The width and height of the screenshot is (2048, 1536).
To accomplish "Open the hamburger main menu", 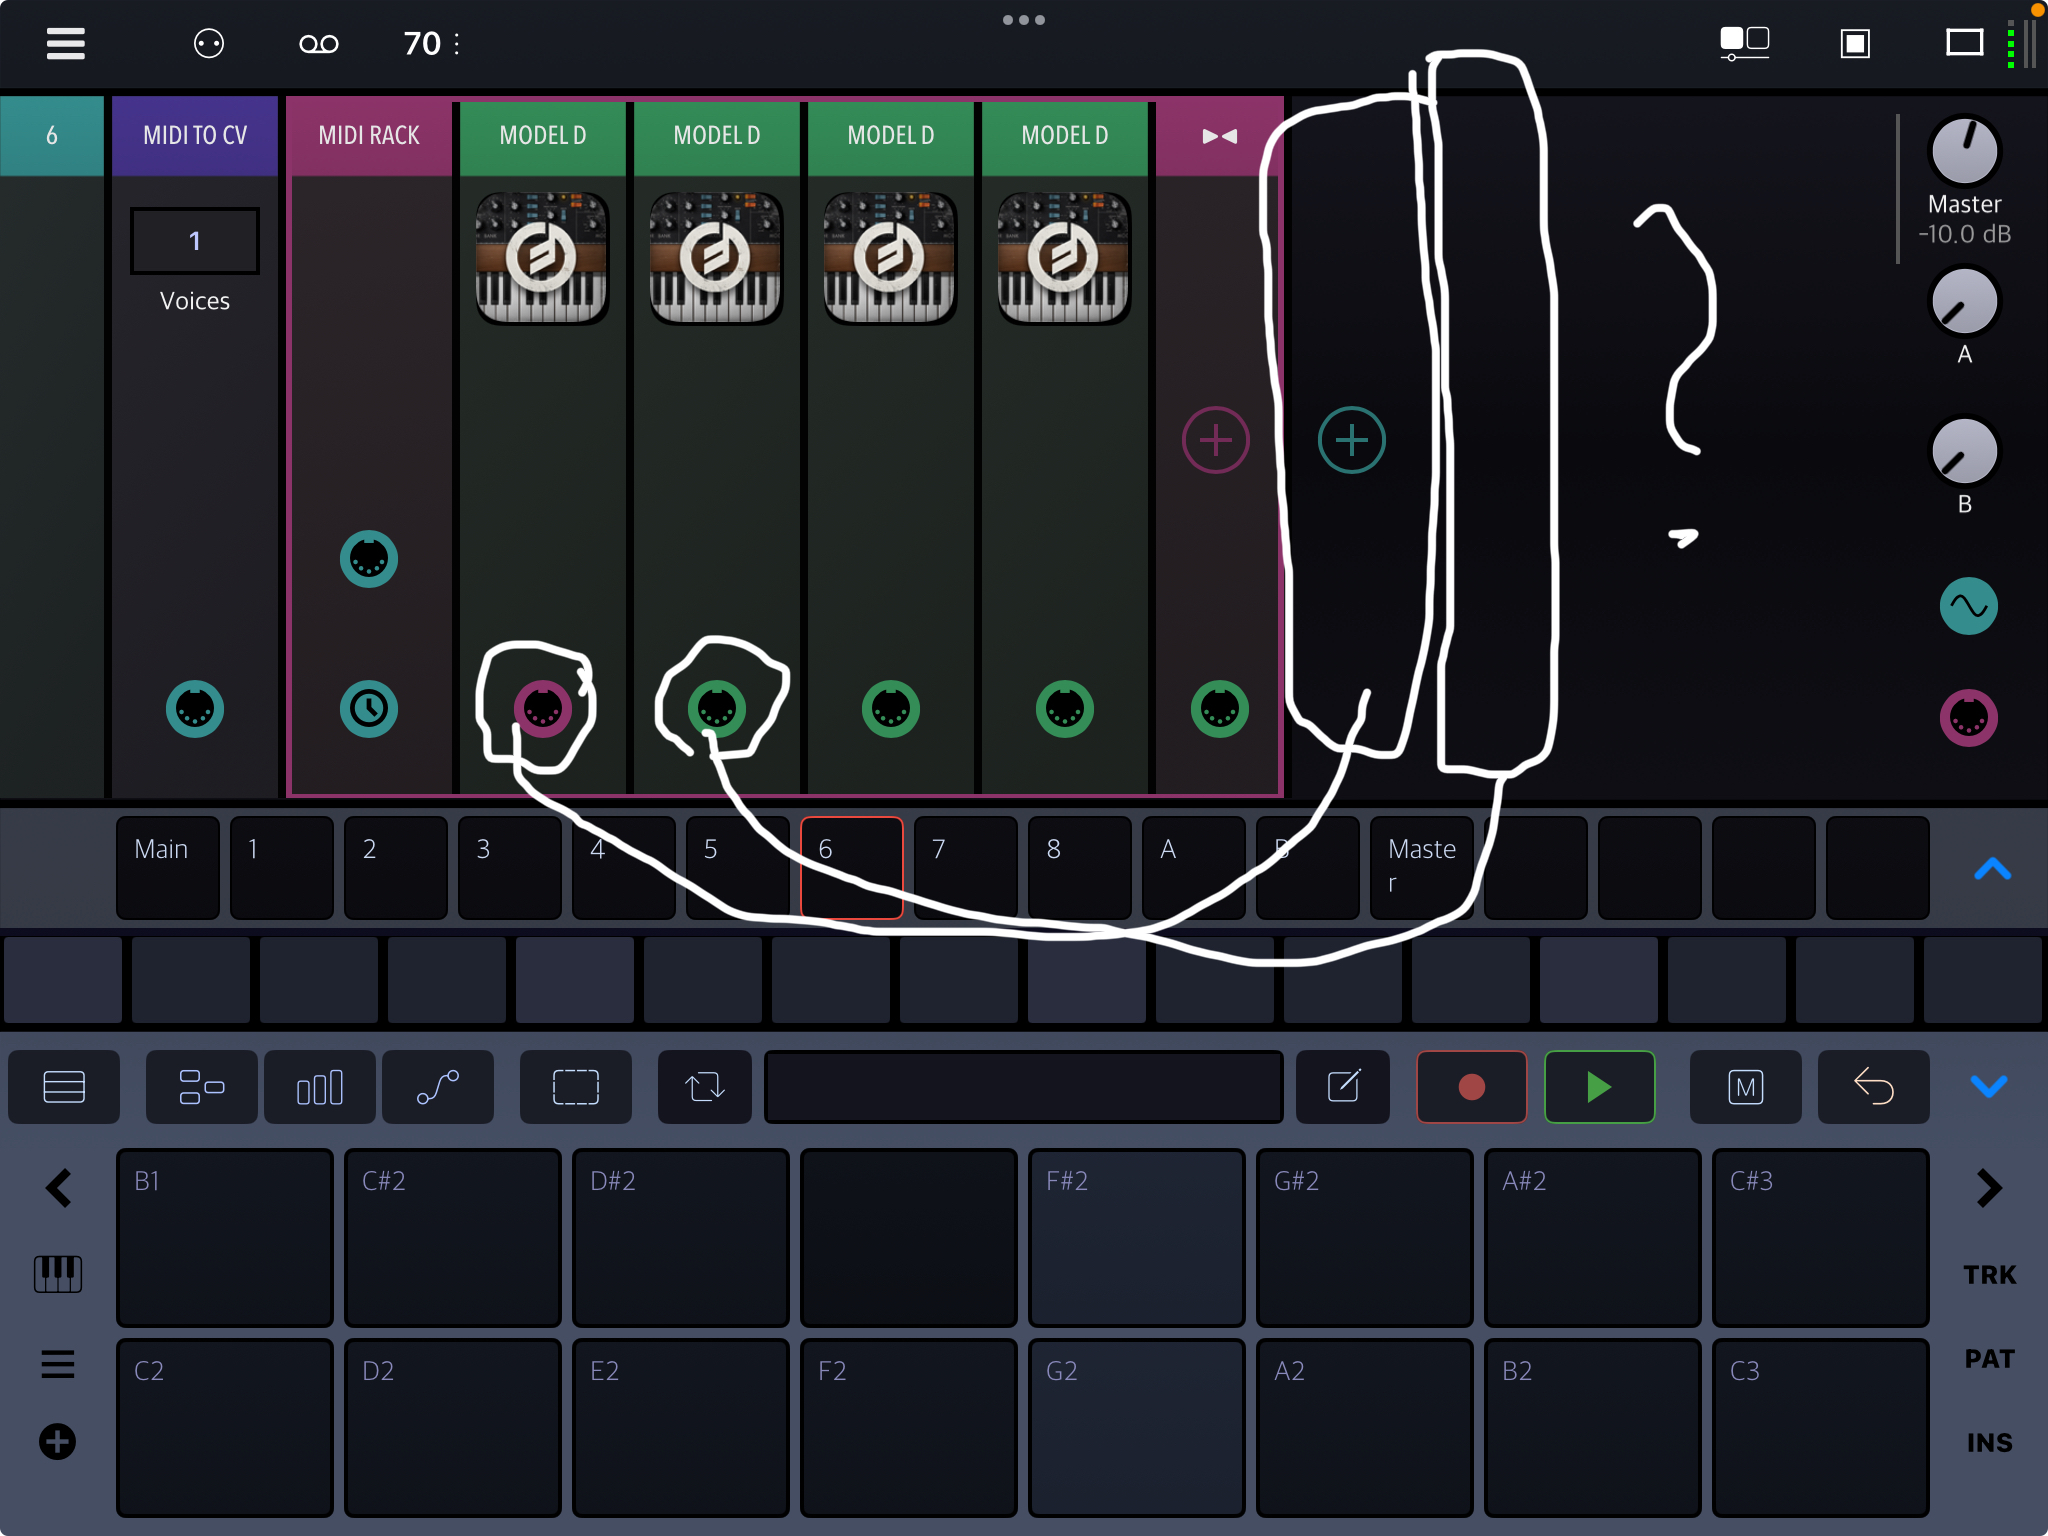I will (x=66, y=44).
